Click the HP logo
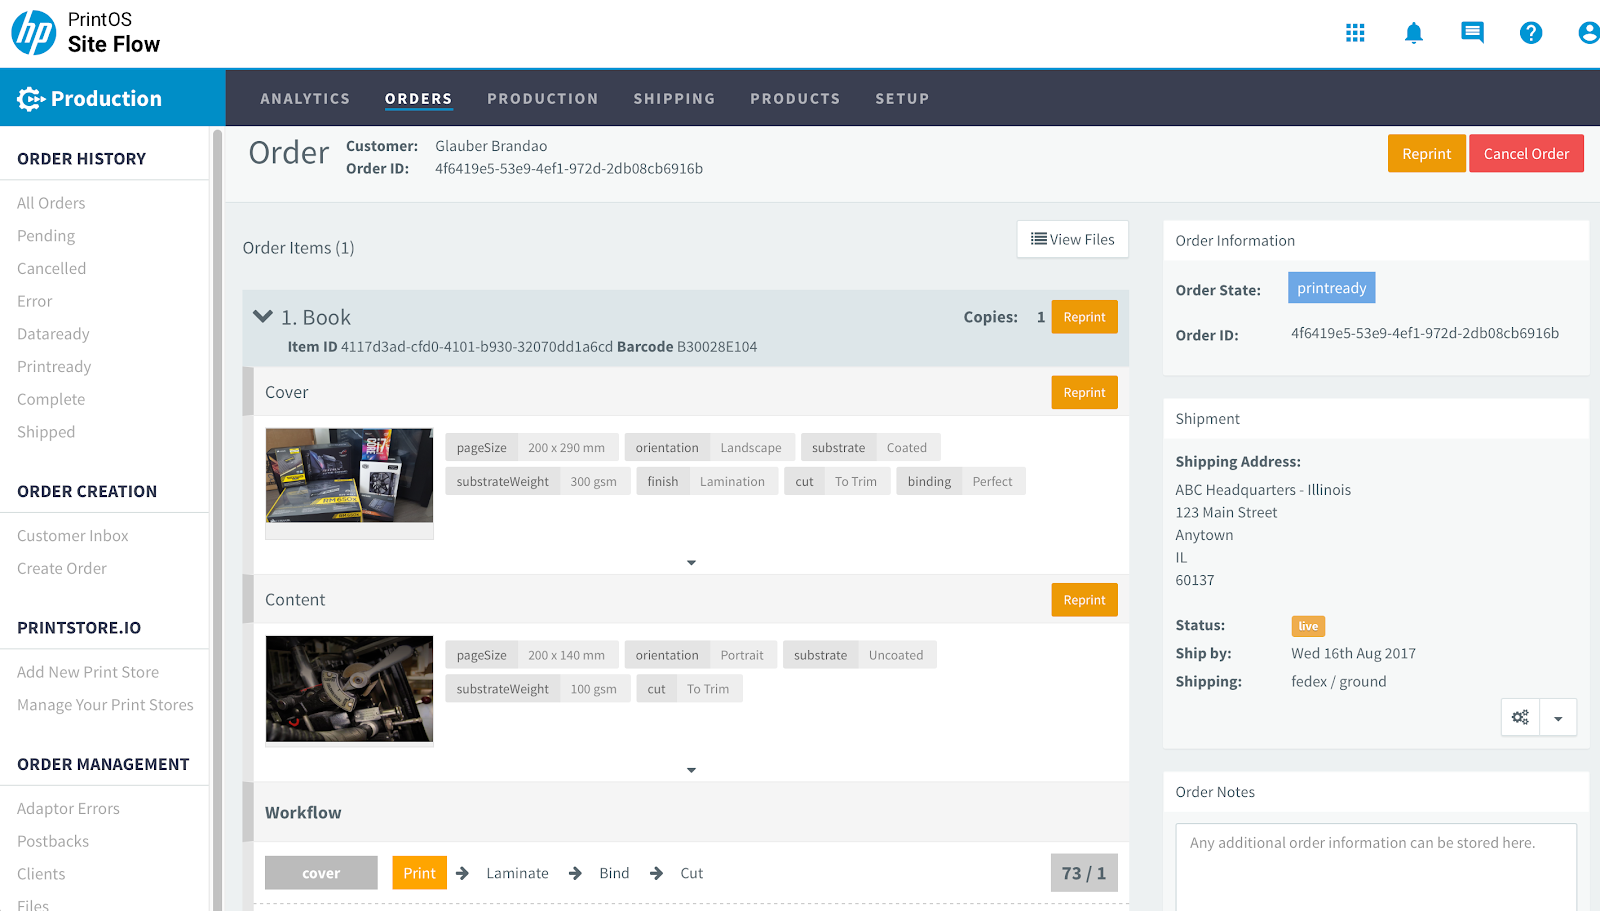Screen dimensions: 1600x911 34,33
